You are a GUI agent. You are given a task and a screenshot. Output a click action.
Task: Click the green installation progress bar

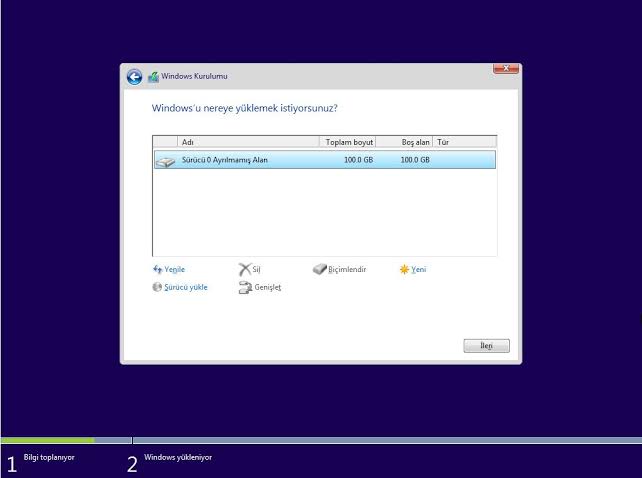(x=47, y=440)
